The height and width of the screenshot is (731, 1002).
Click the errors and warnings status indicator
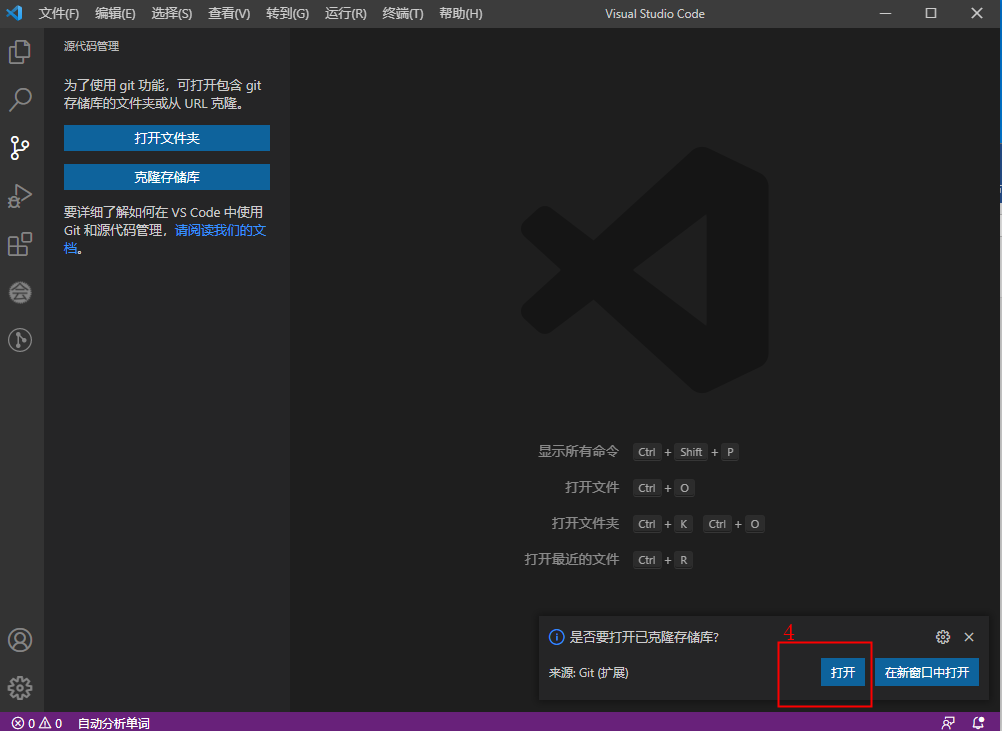[x=36, y=723]
